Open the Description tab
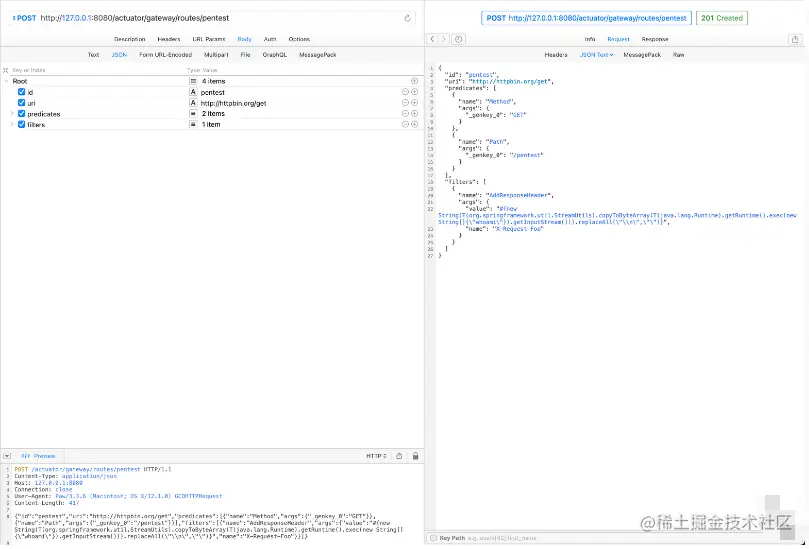Screen dimensions: 809x549 pos(130,39)
